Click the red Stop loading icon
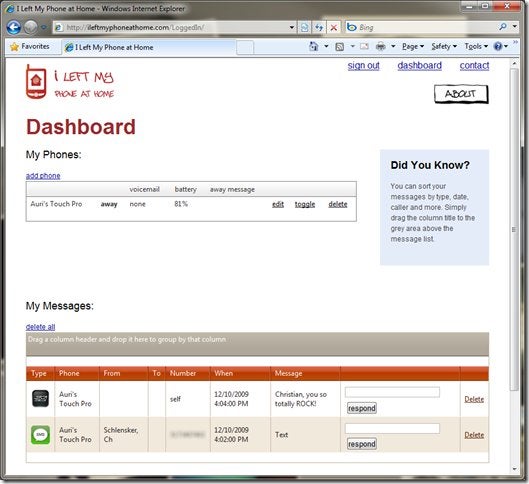The image size is (529, 484). coord(334,27)
